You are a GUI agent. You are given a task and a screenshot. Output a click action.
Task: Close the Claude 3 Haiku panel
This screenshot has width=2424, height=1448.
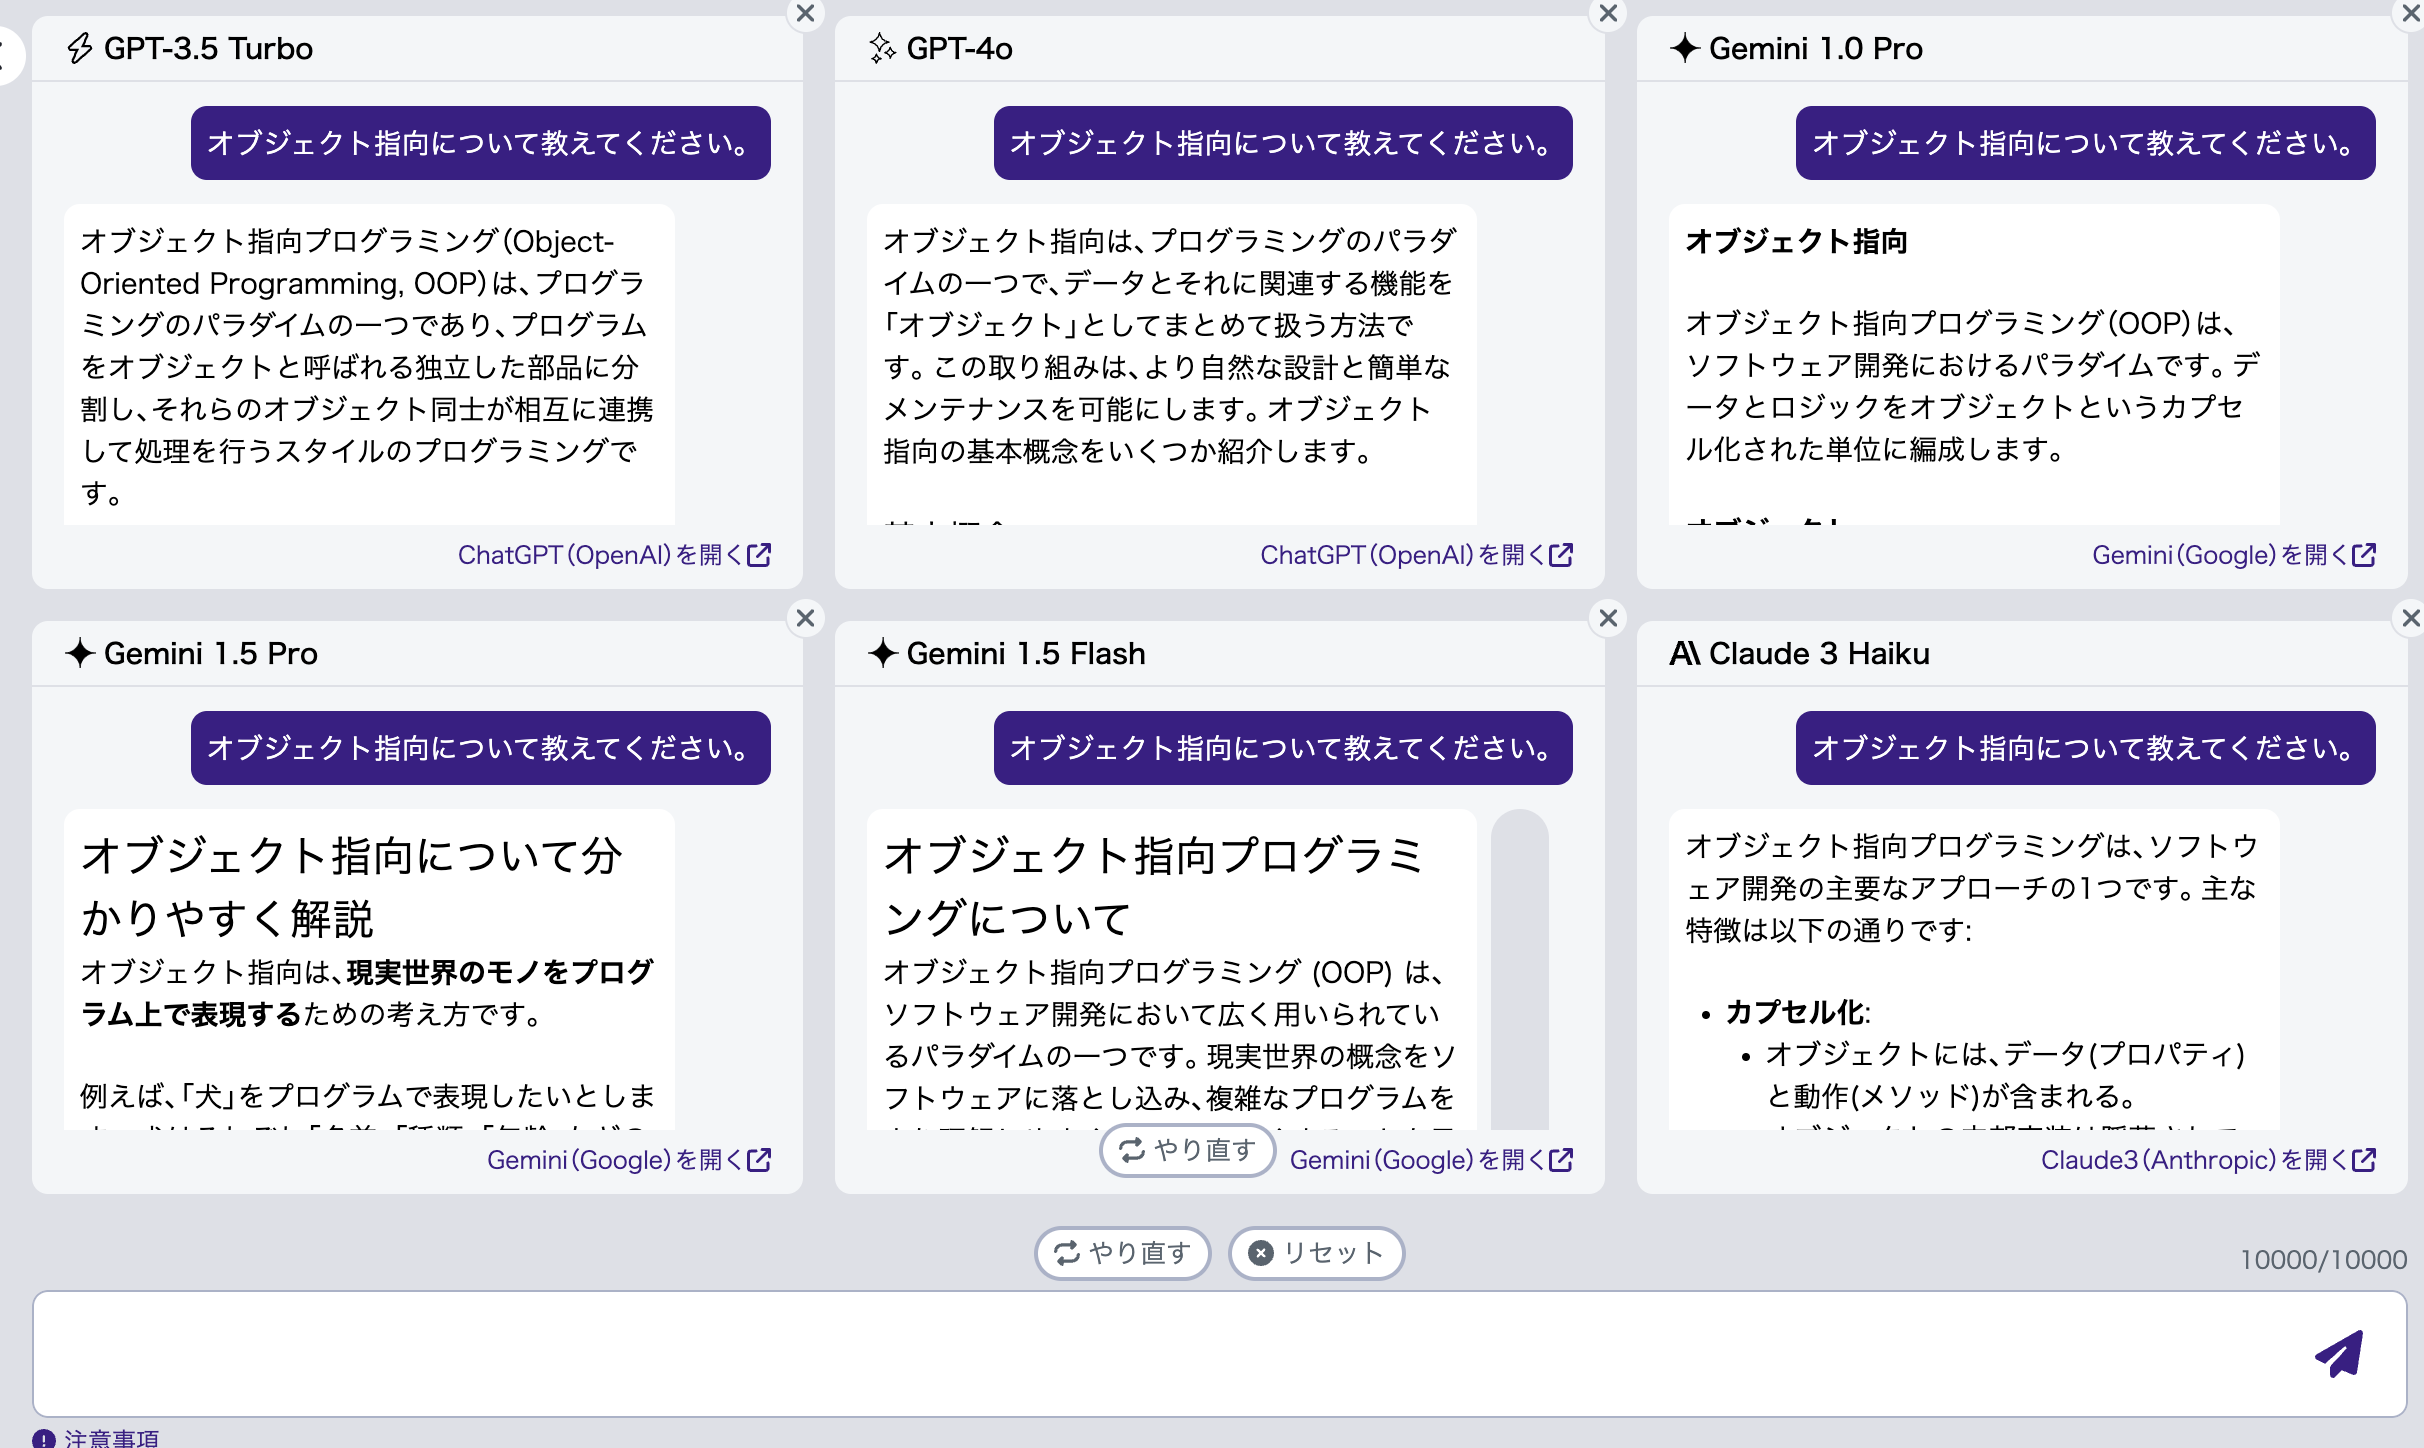click(2410, 618)
